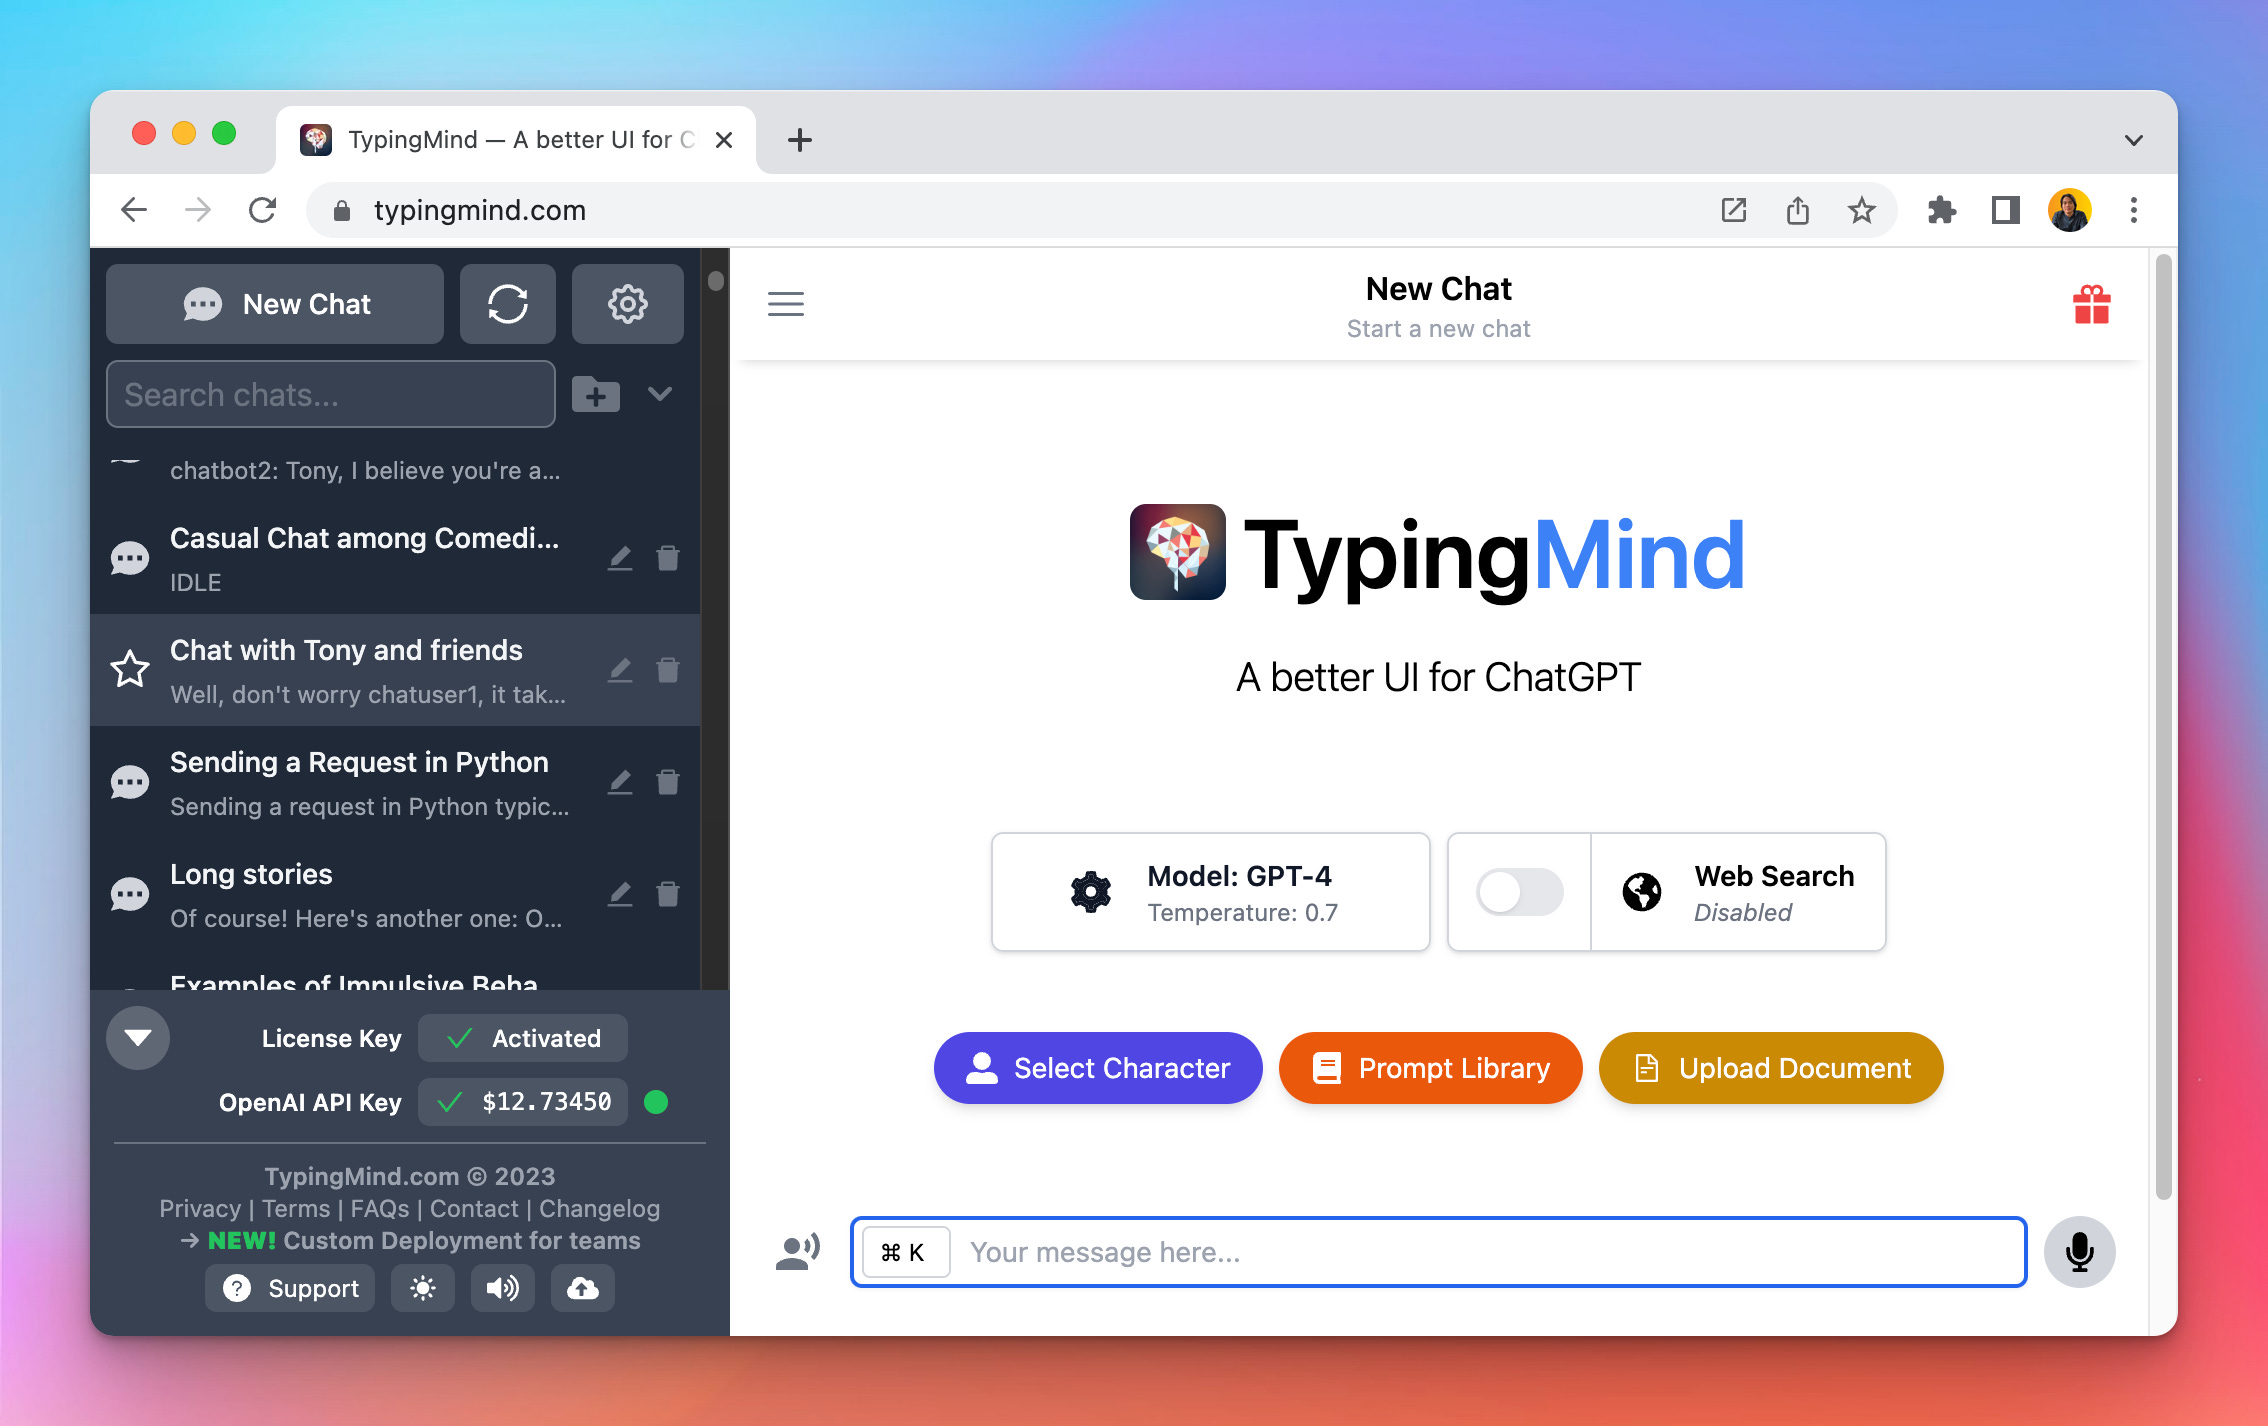
Task: Open tab search chevron dropdown
Action: click(x=2134, y=140)
